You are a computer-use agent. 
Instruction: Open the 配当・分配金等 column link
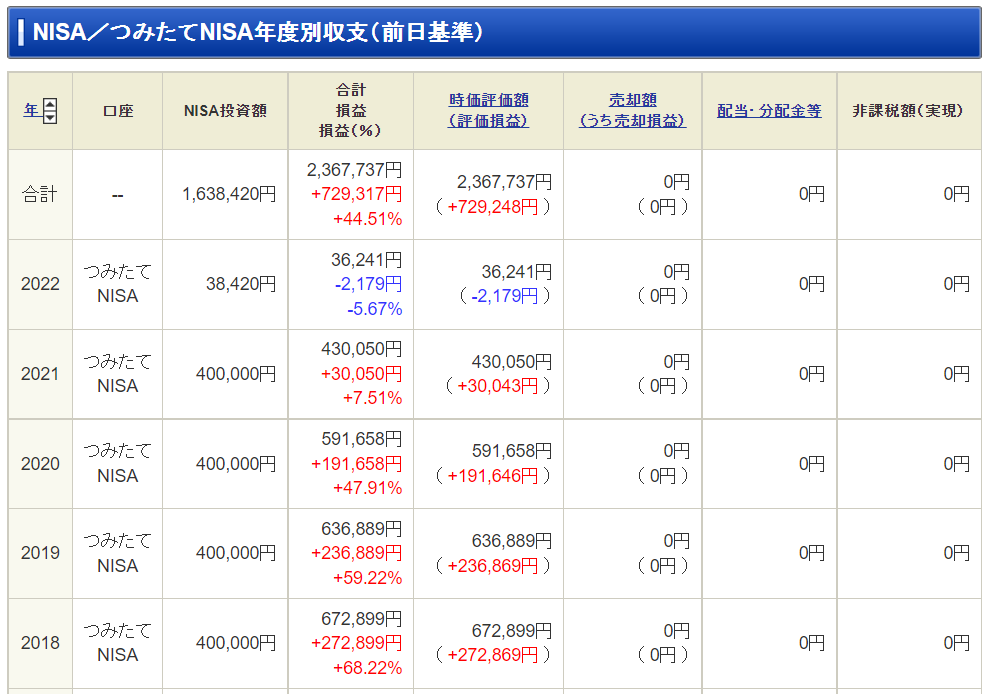tap(769, 111)
